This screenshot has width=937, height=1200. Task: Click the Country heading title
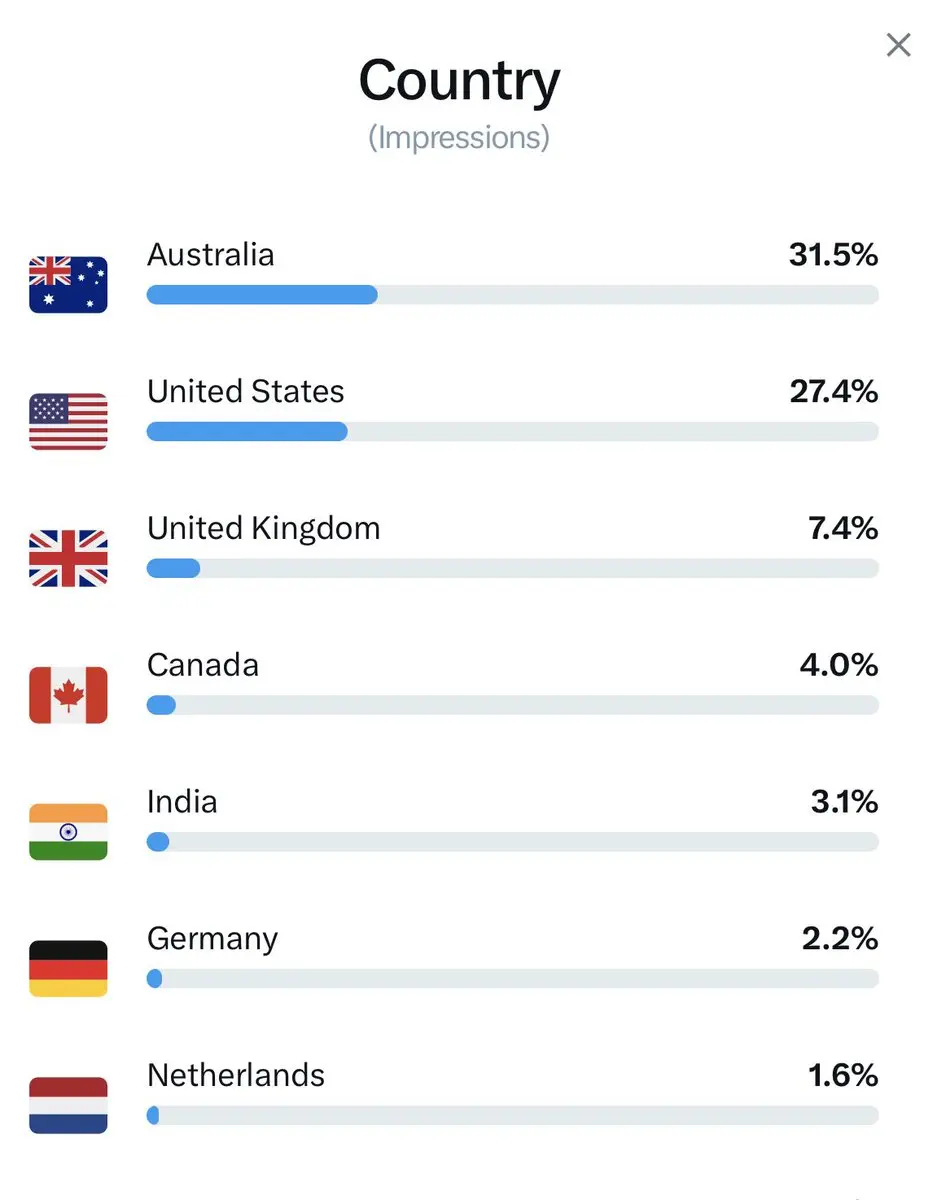[x=459, y=81]
